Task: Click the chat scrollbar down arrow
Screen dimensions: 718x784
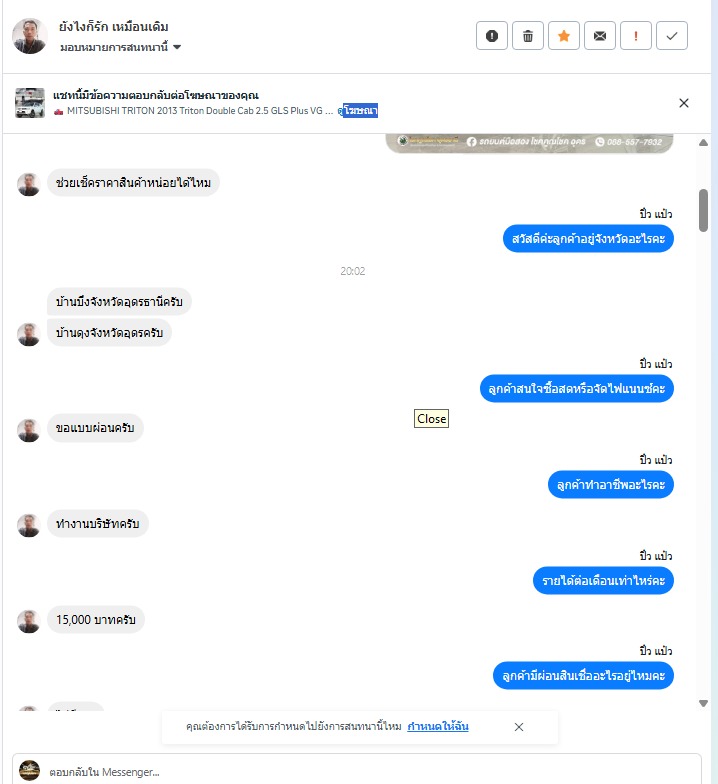Action: click(x=704, y=704)
